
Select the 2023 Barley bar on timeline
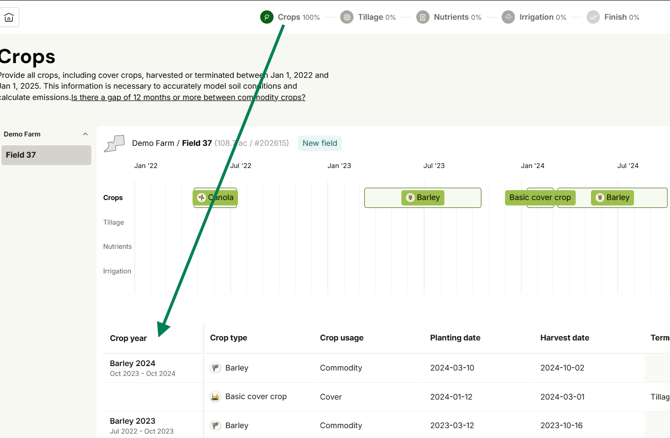422,198
